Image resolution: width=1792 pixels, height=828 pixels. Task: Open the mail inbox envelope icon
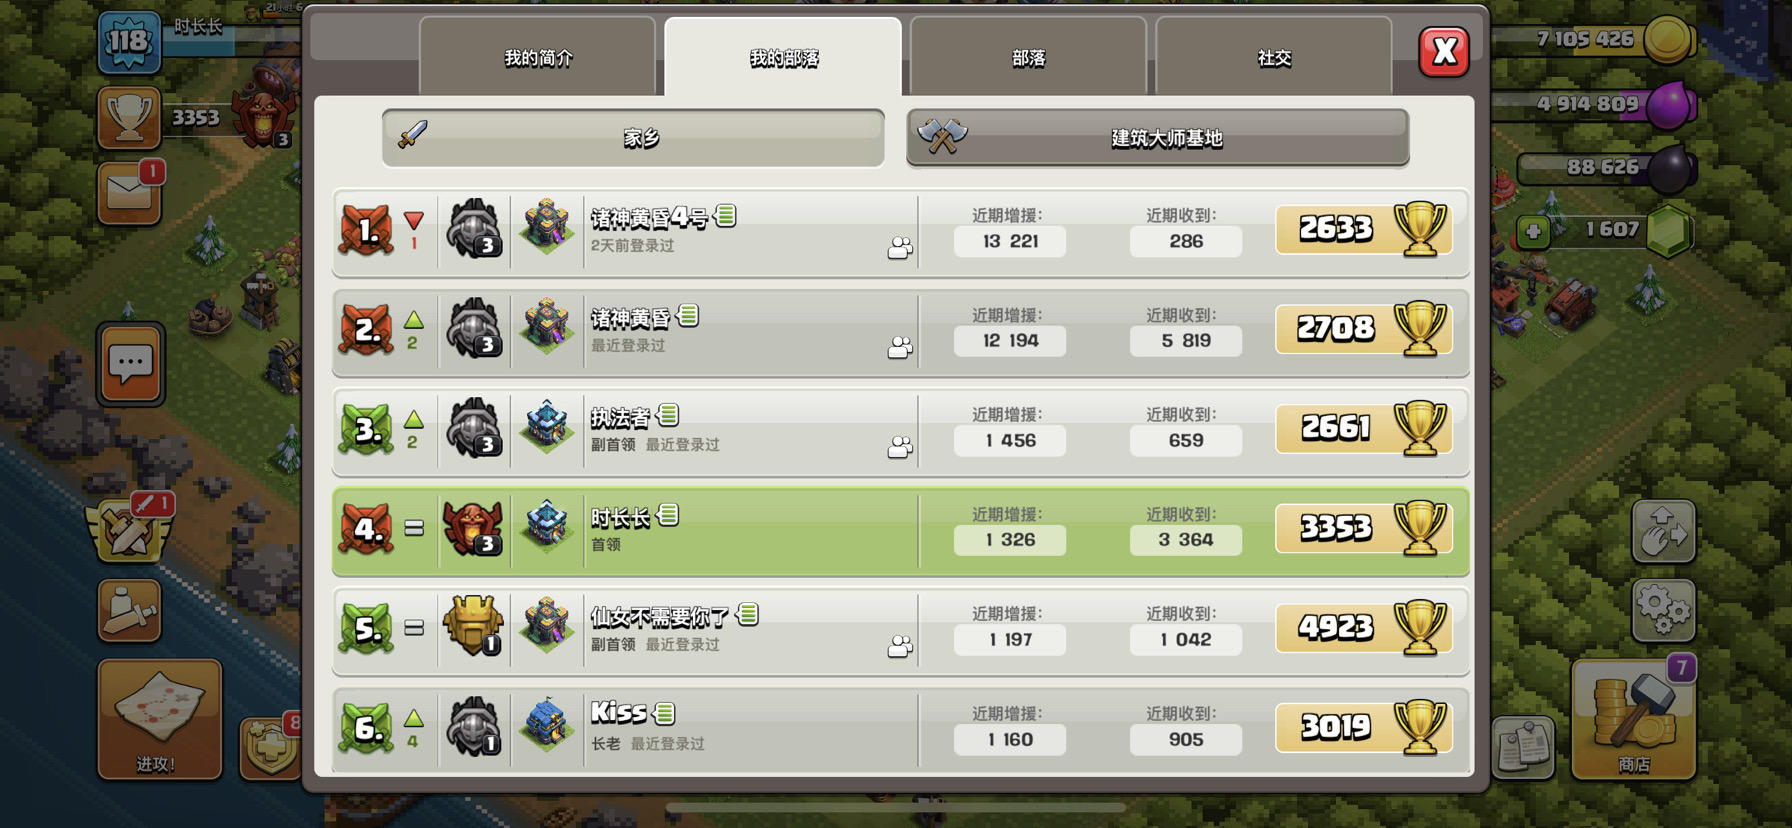click(x=130, y=192)
